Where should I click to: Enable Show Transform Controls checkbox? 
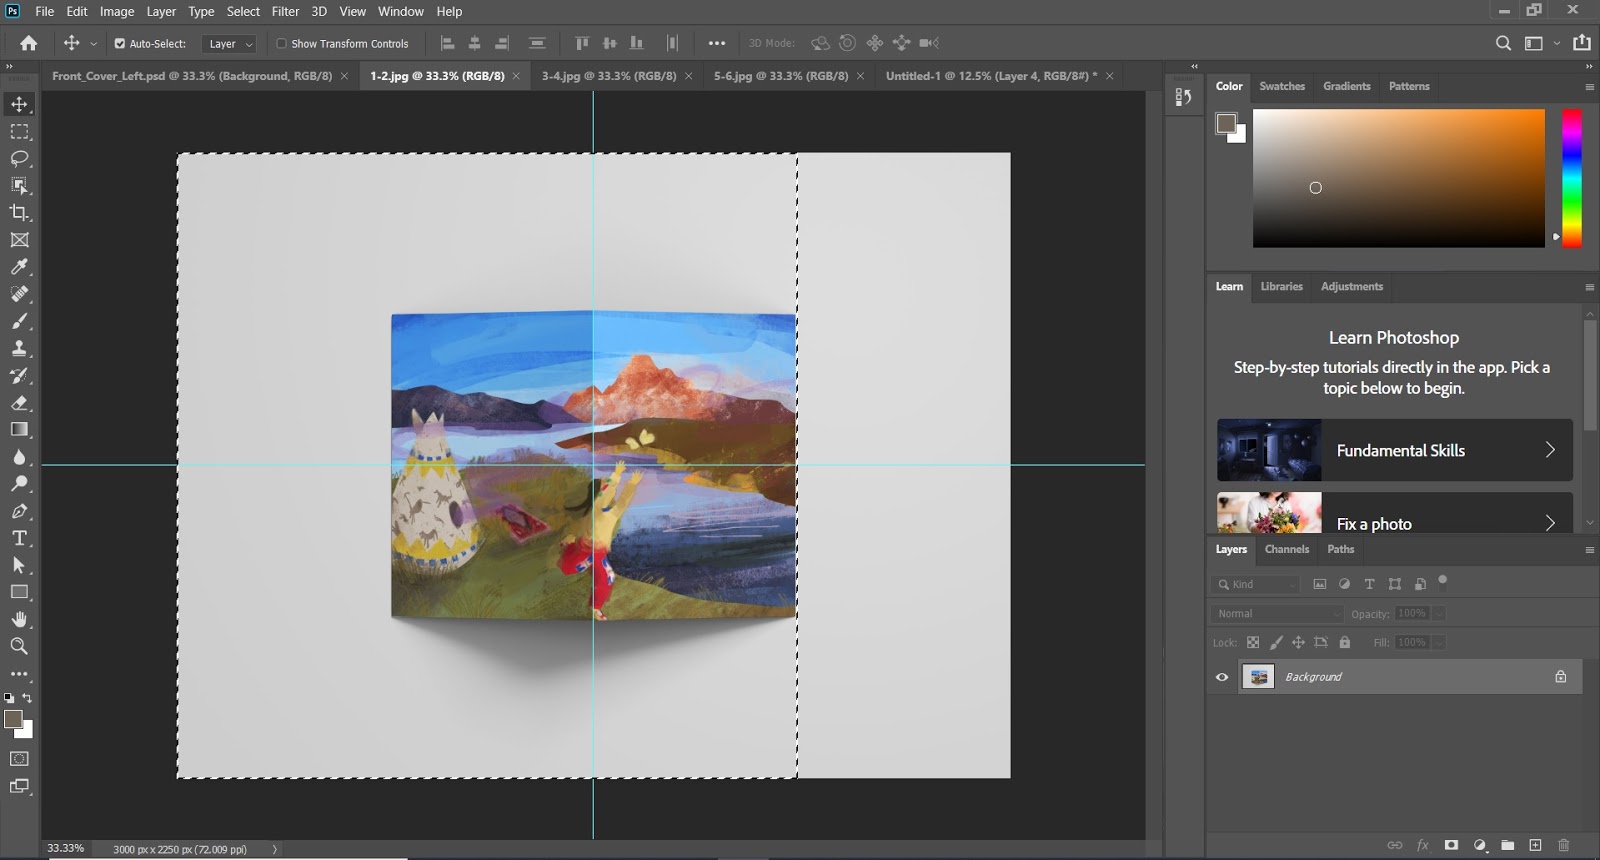[x=281, y=44]
